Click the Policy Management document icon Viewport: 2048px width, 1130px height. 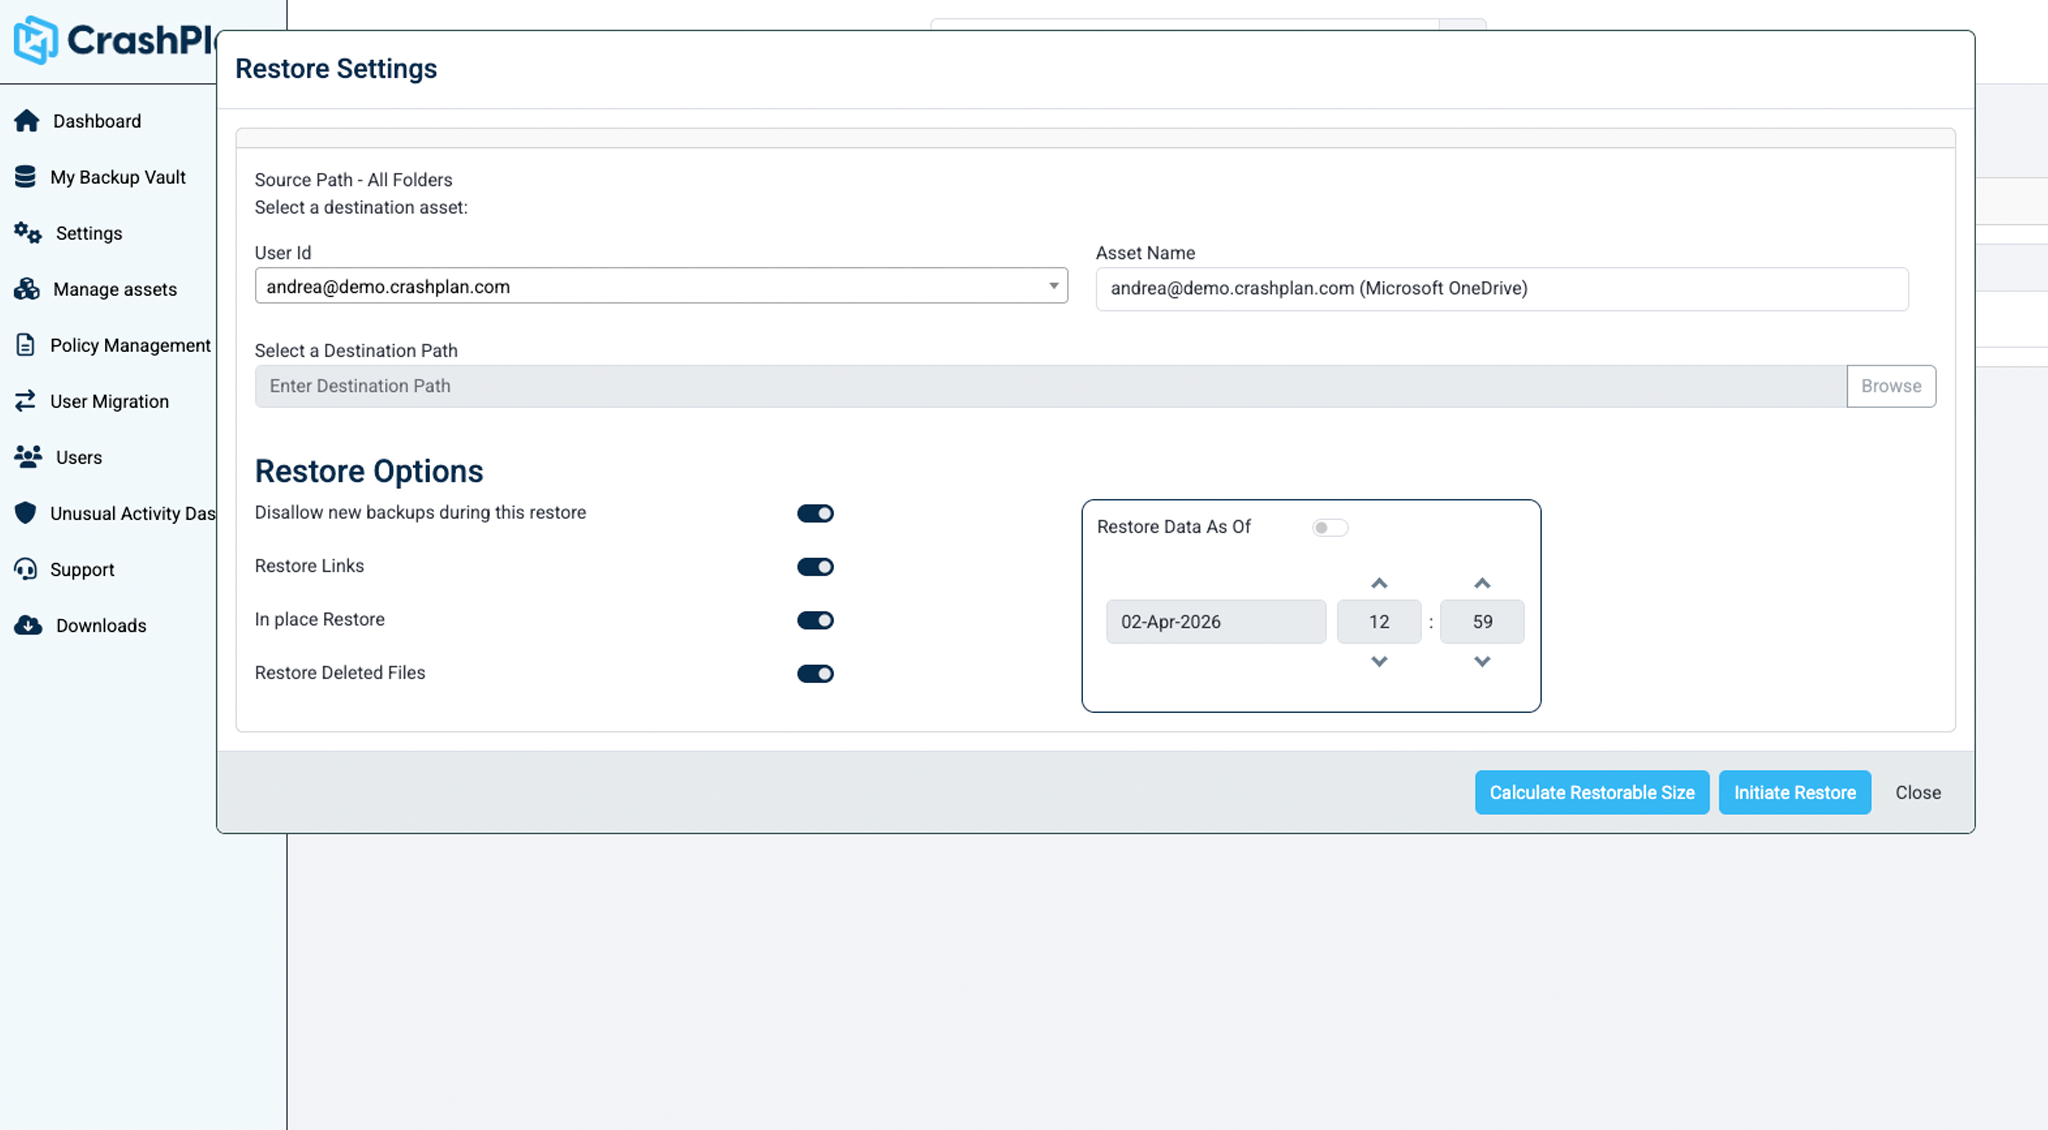pos(25,345)
